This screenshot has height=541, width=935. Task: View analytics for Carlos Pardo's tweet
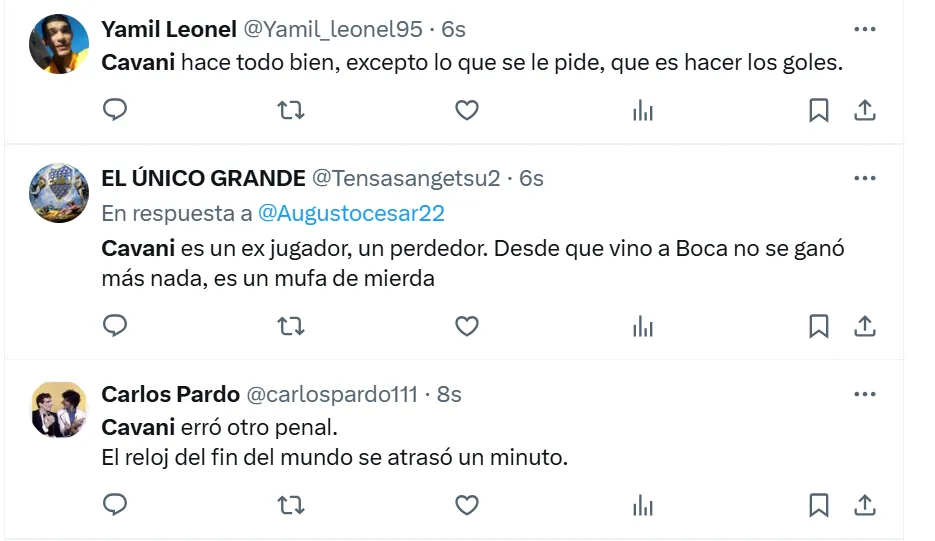(x=643, y=505)
